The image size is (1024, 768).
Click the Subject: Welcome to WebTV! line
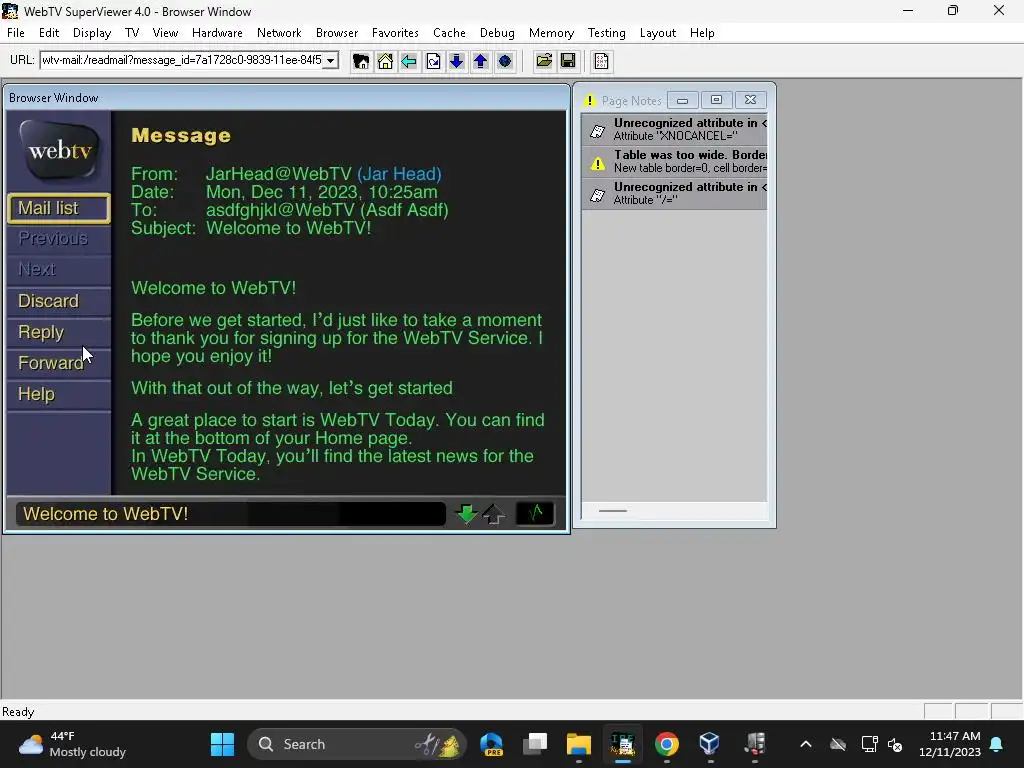click(251, 228)
